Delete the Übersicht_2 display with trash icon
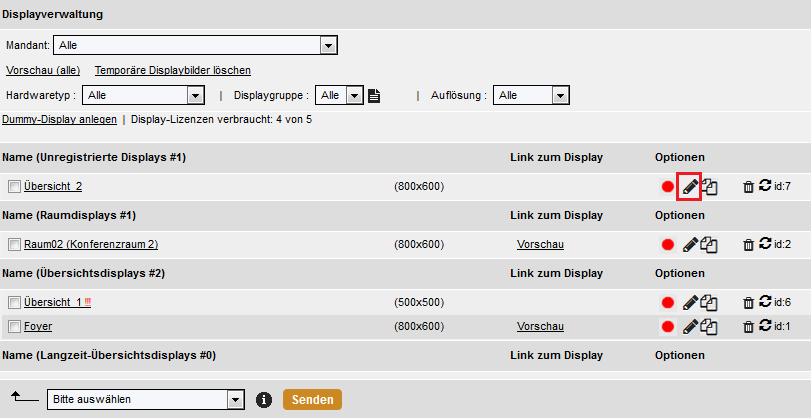811x418 pixels. (x=748, y=187)
